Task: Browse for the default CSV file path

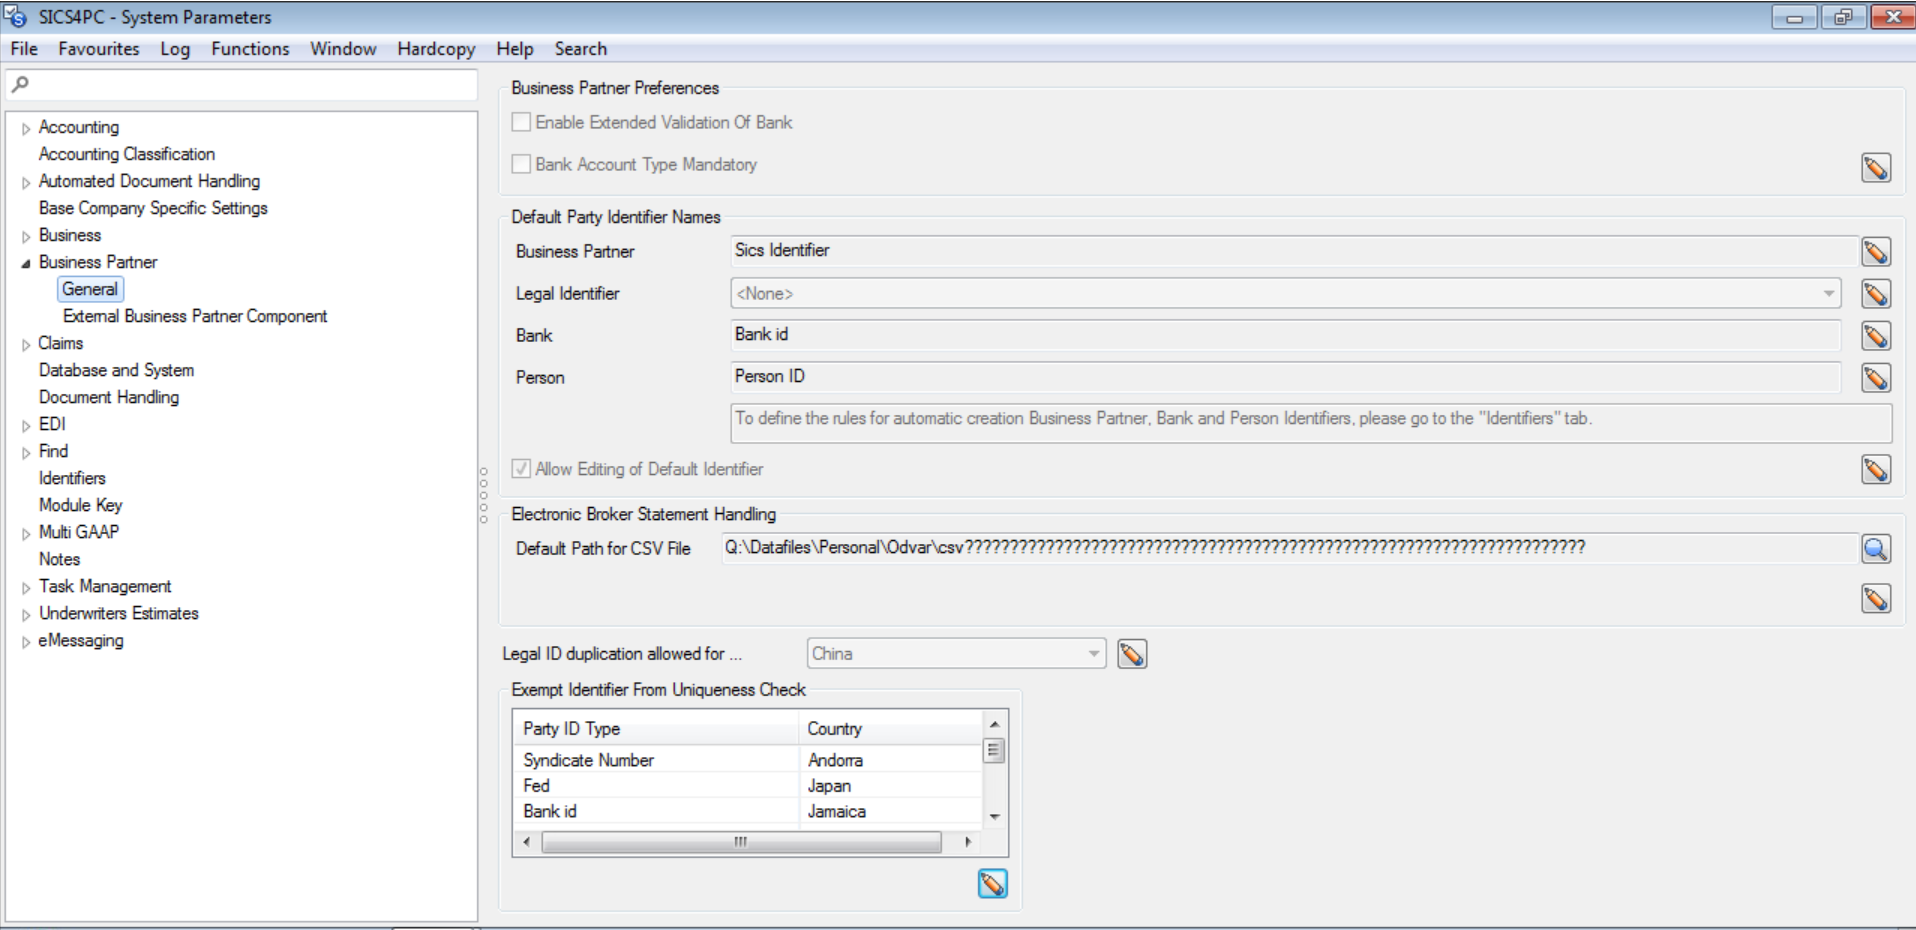Action: tap(1875, 549)
